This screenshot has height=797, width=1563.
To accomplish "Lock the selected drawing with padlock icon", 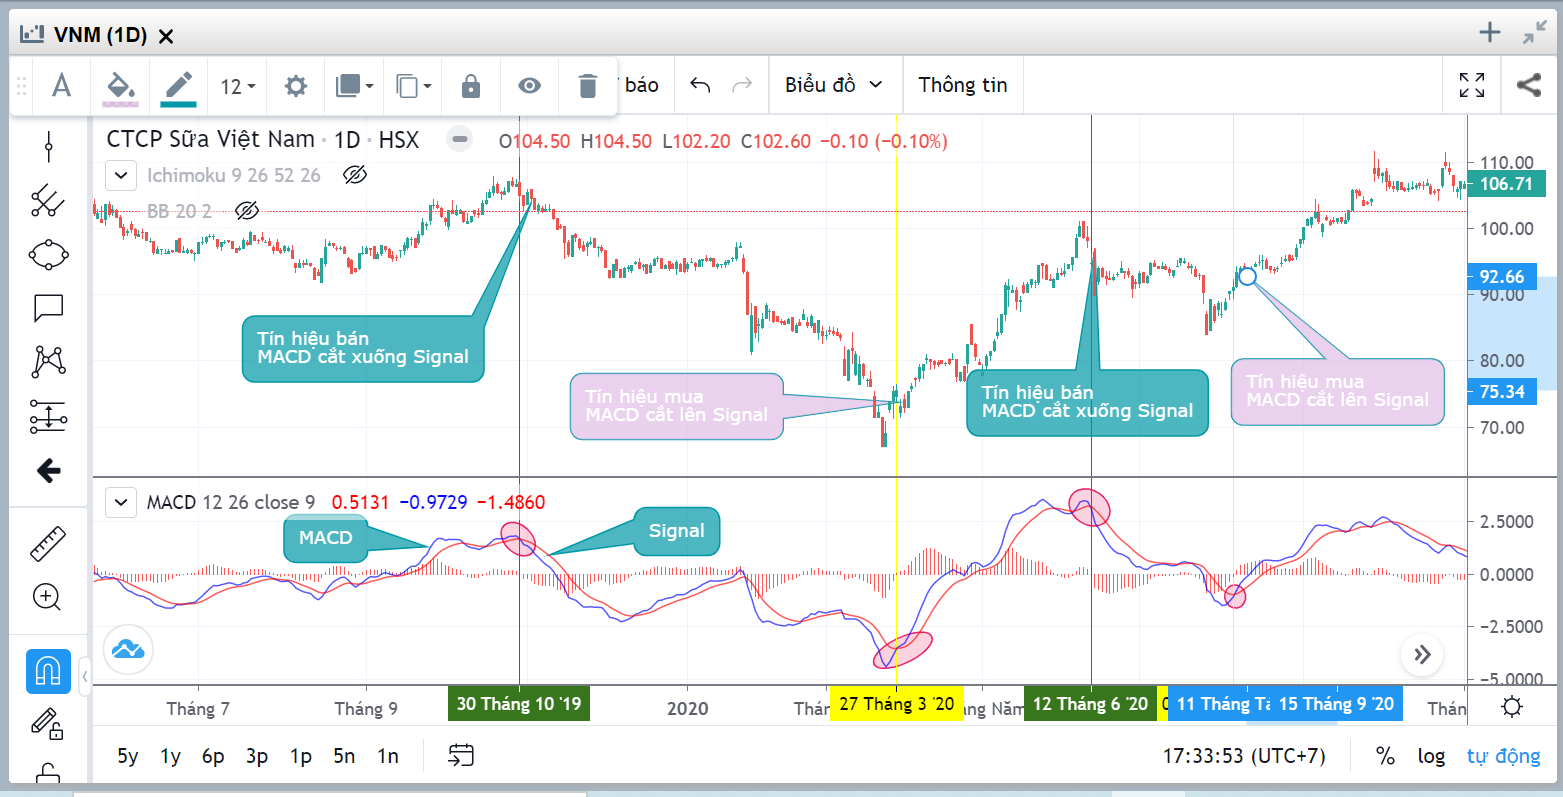I will point(471,86).
